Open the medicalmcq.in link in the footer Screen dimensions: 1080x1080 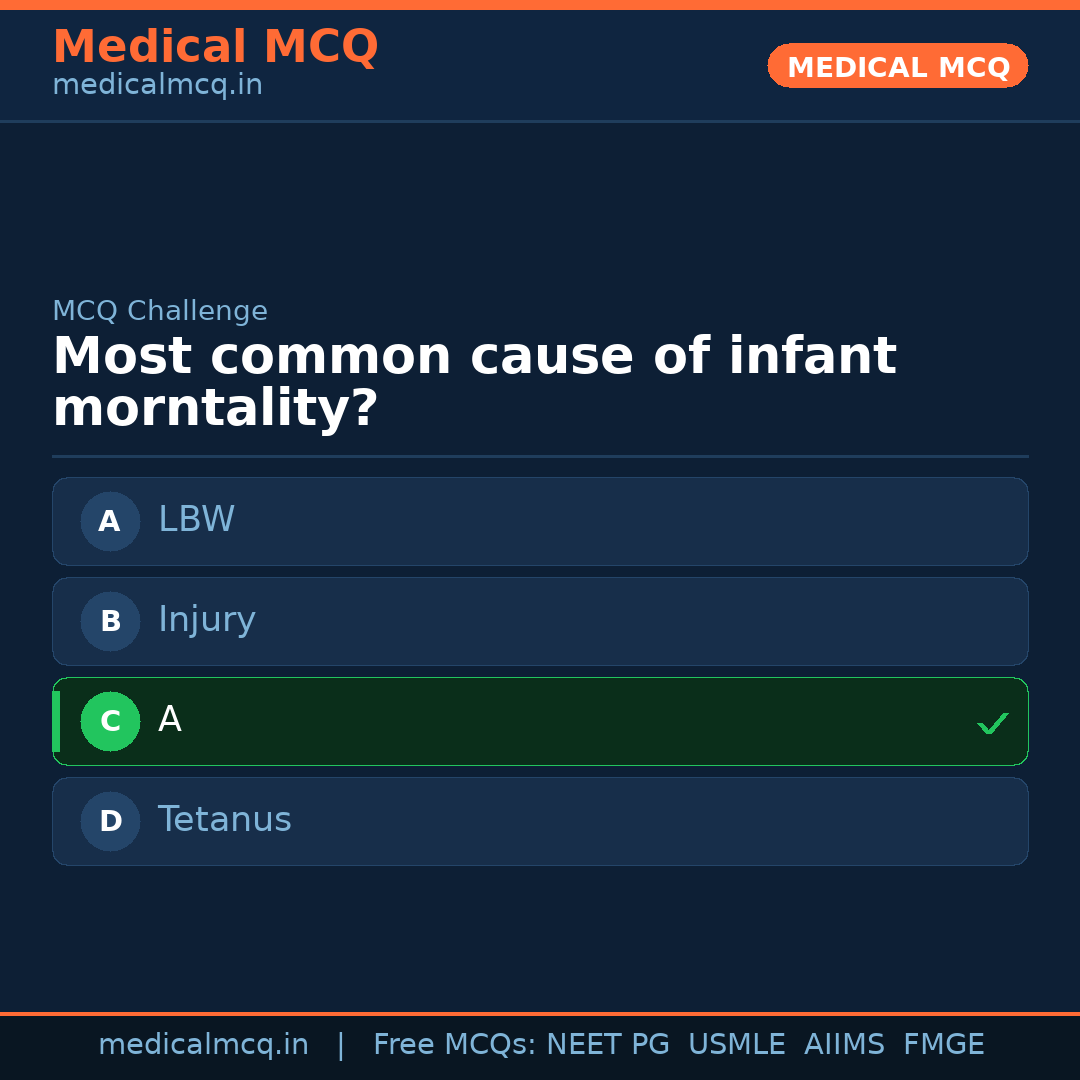(x=204, y=1044)
